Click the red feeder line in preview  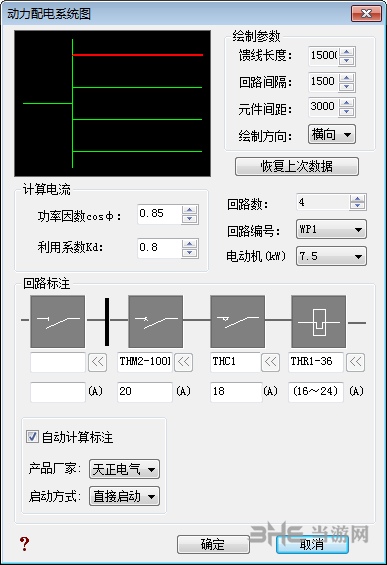coord(138,55)
